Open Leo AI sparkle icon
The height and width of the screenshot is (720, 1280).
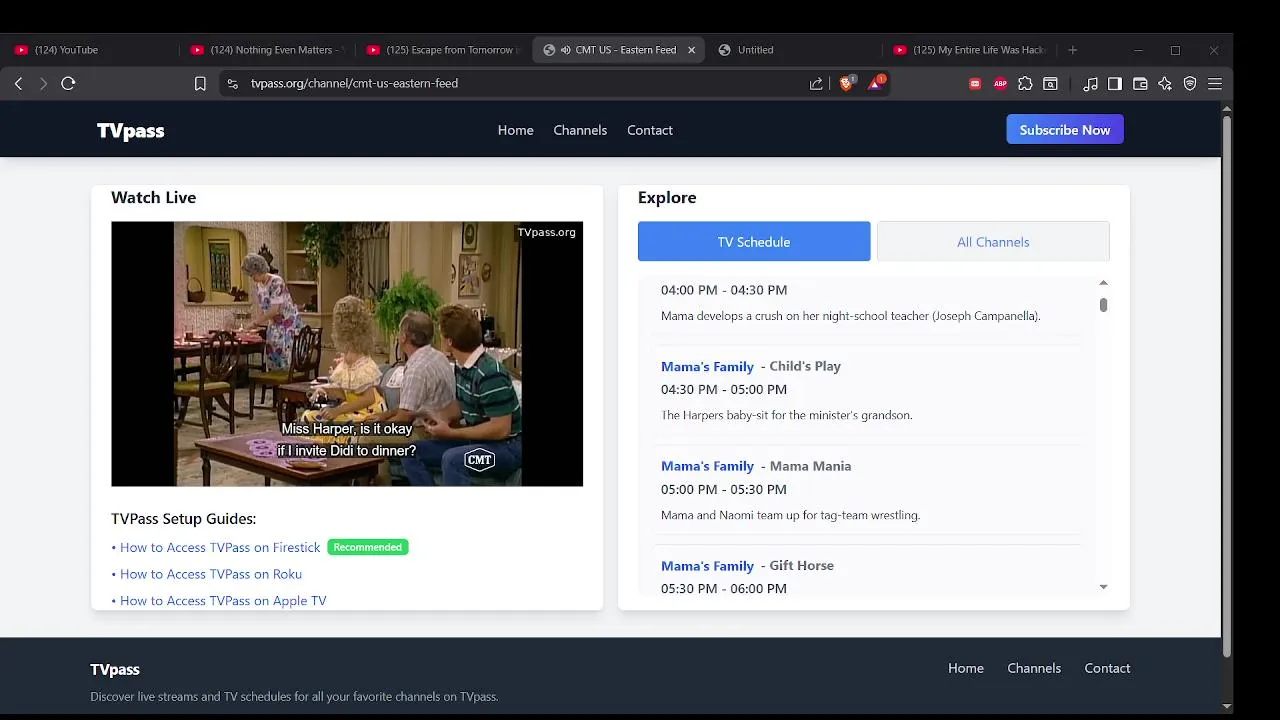pyautogui.click(x=1165, y=84)
